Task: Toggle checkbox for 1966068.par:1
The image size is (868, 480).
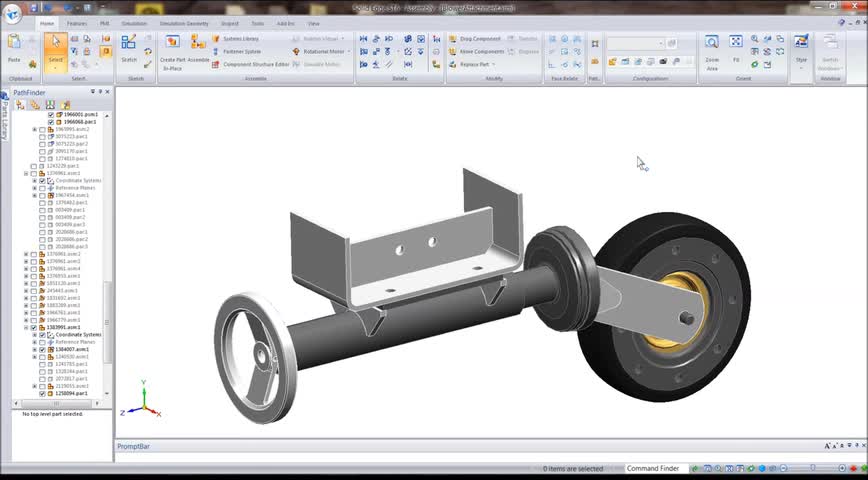Action: pyautogui.click(x=51, y=122)
